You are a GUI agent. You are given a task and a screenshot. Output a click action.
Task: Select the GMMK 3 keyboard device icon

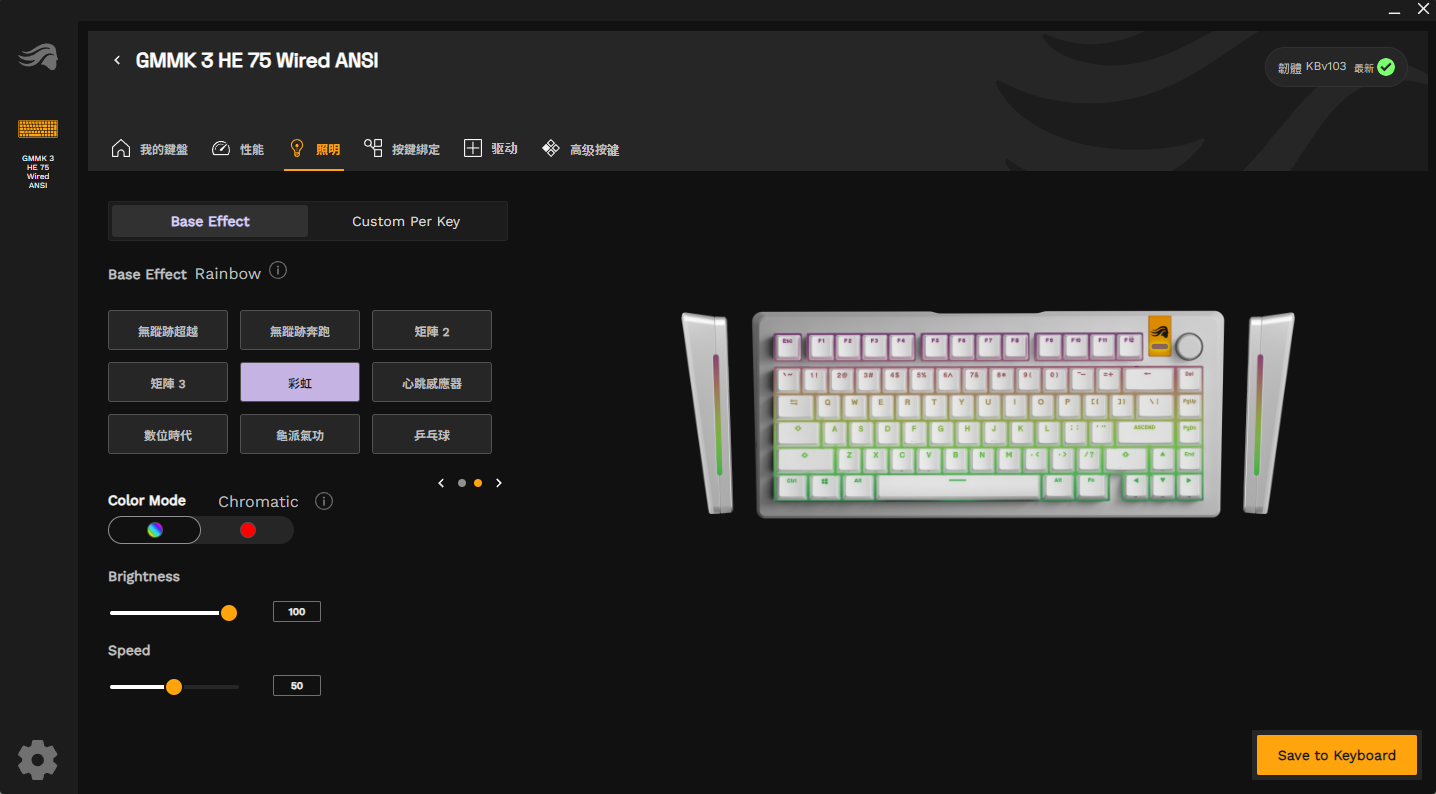pyautogui.click(x=38, y=129)
